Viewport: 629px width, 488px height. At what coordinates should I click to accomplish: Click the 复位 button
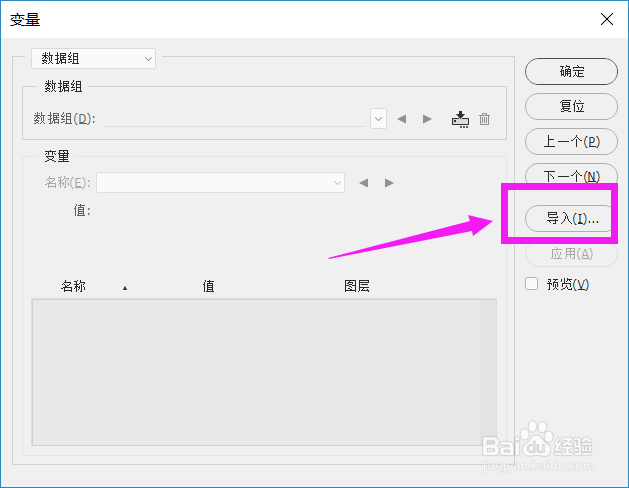coord(571,107)
